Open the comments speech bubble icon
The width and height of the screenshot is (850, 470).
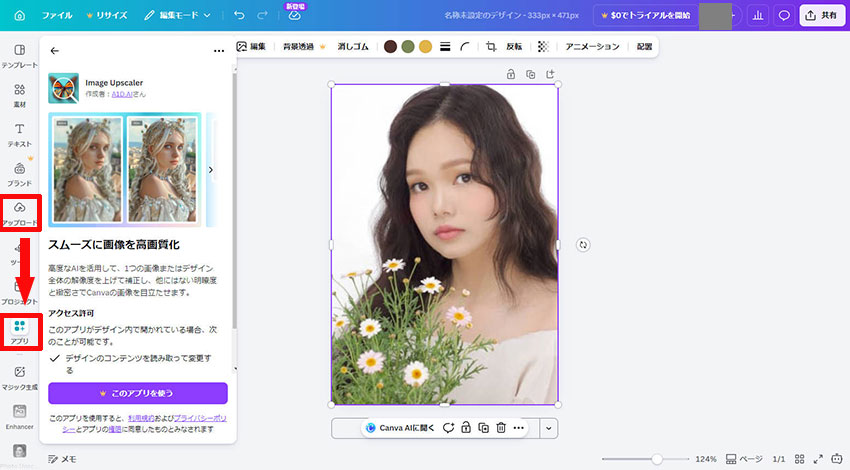point(784,15)
